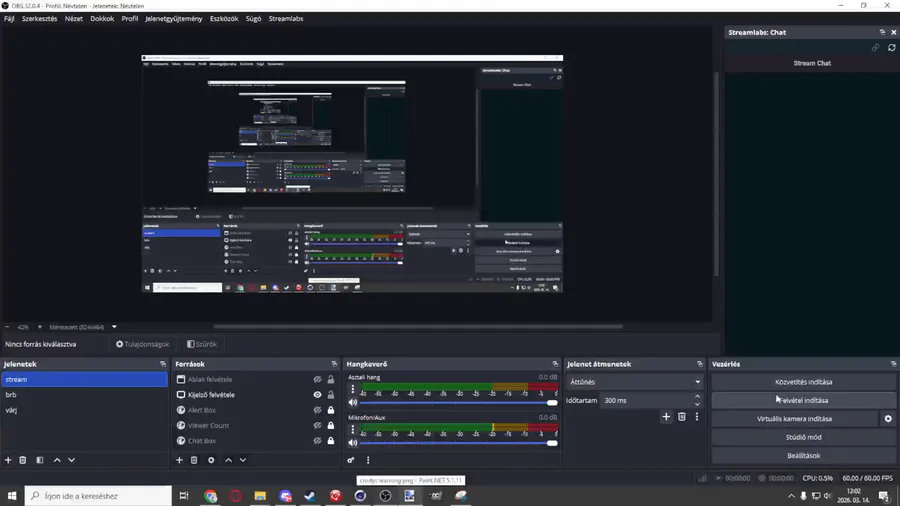This screenshot has height=506, width=900.
Task: Click Virtuális kamera indítása button
Action: (794, 419)
